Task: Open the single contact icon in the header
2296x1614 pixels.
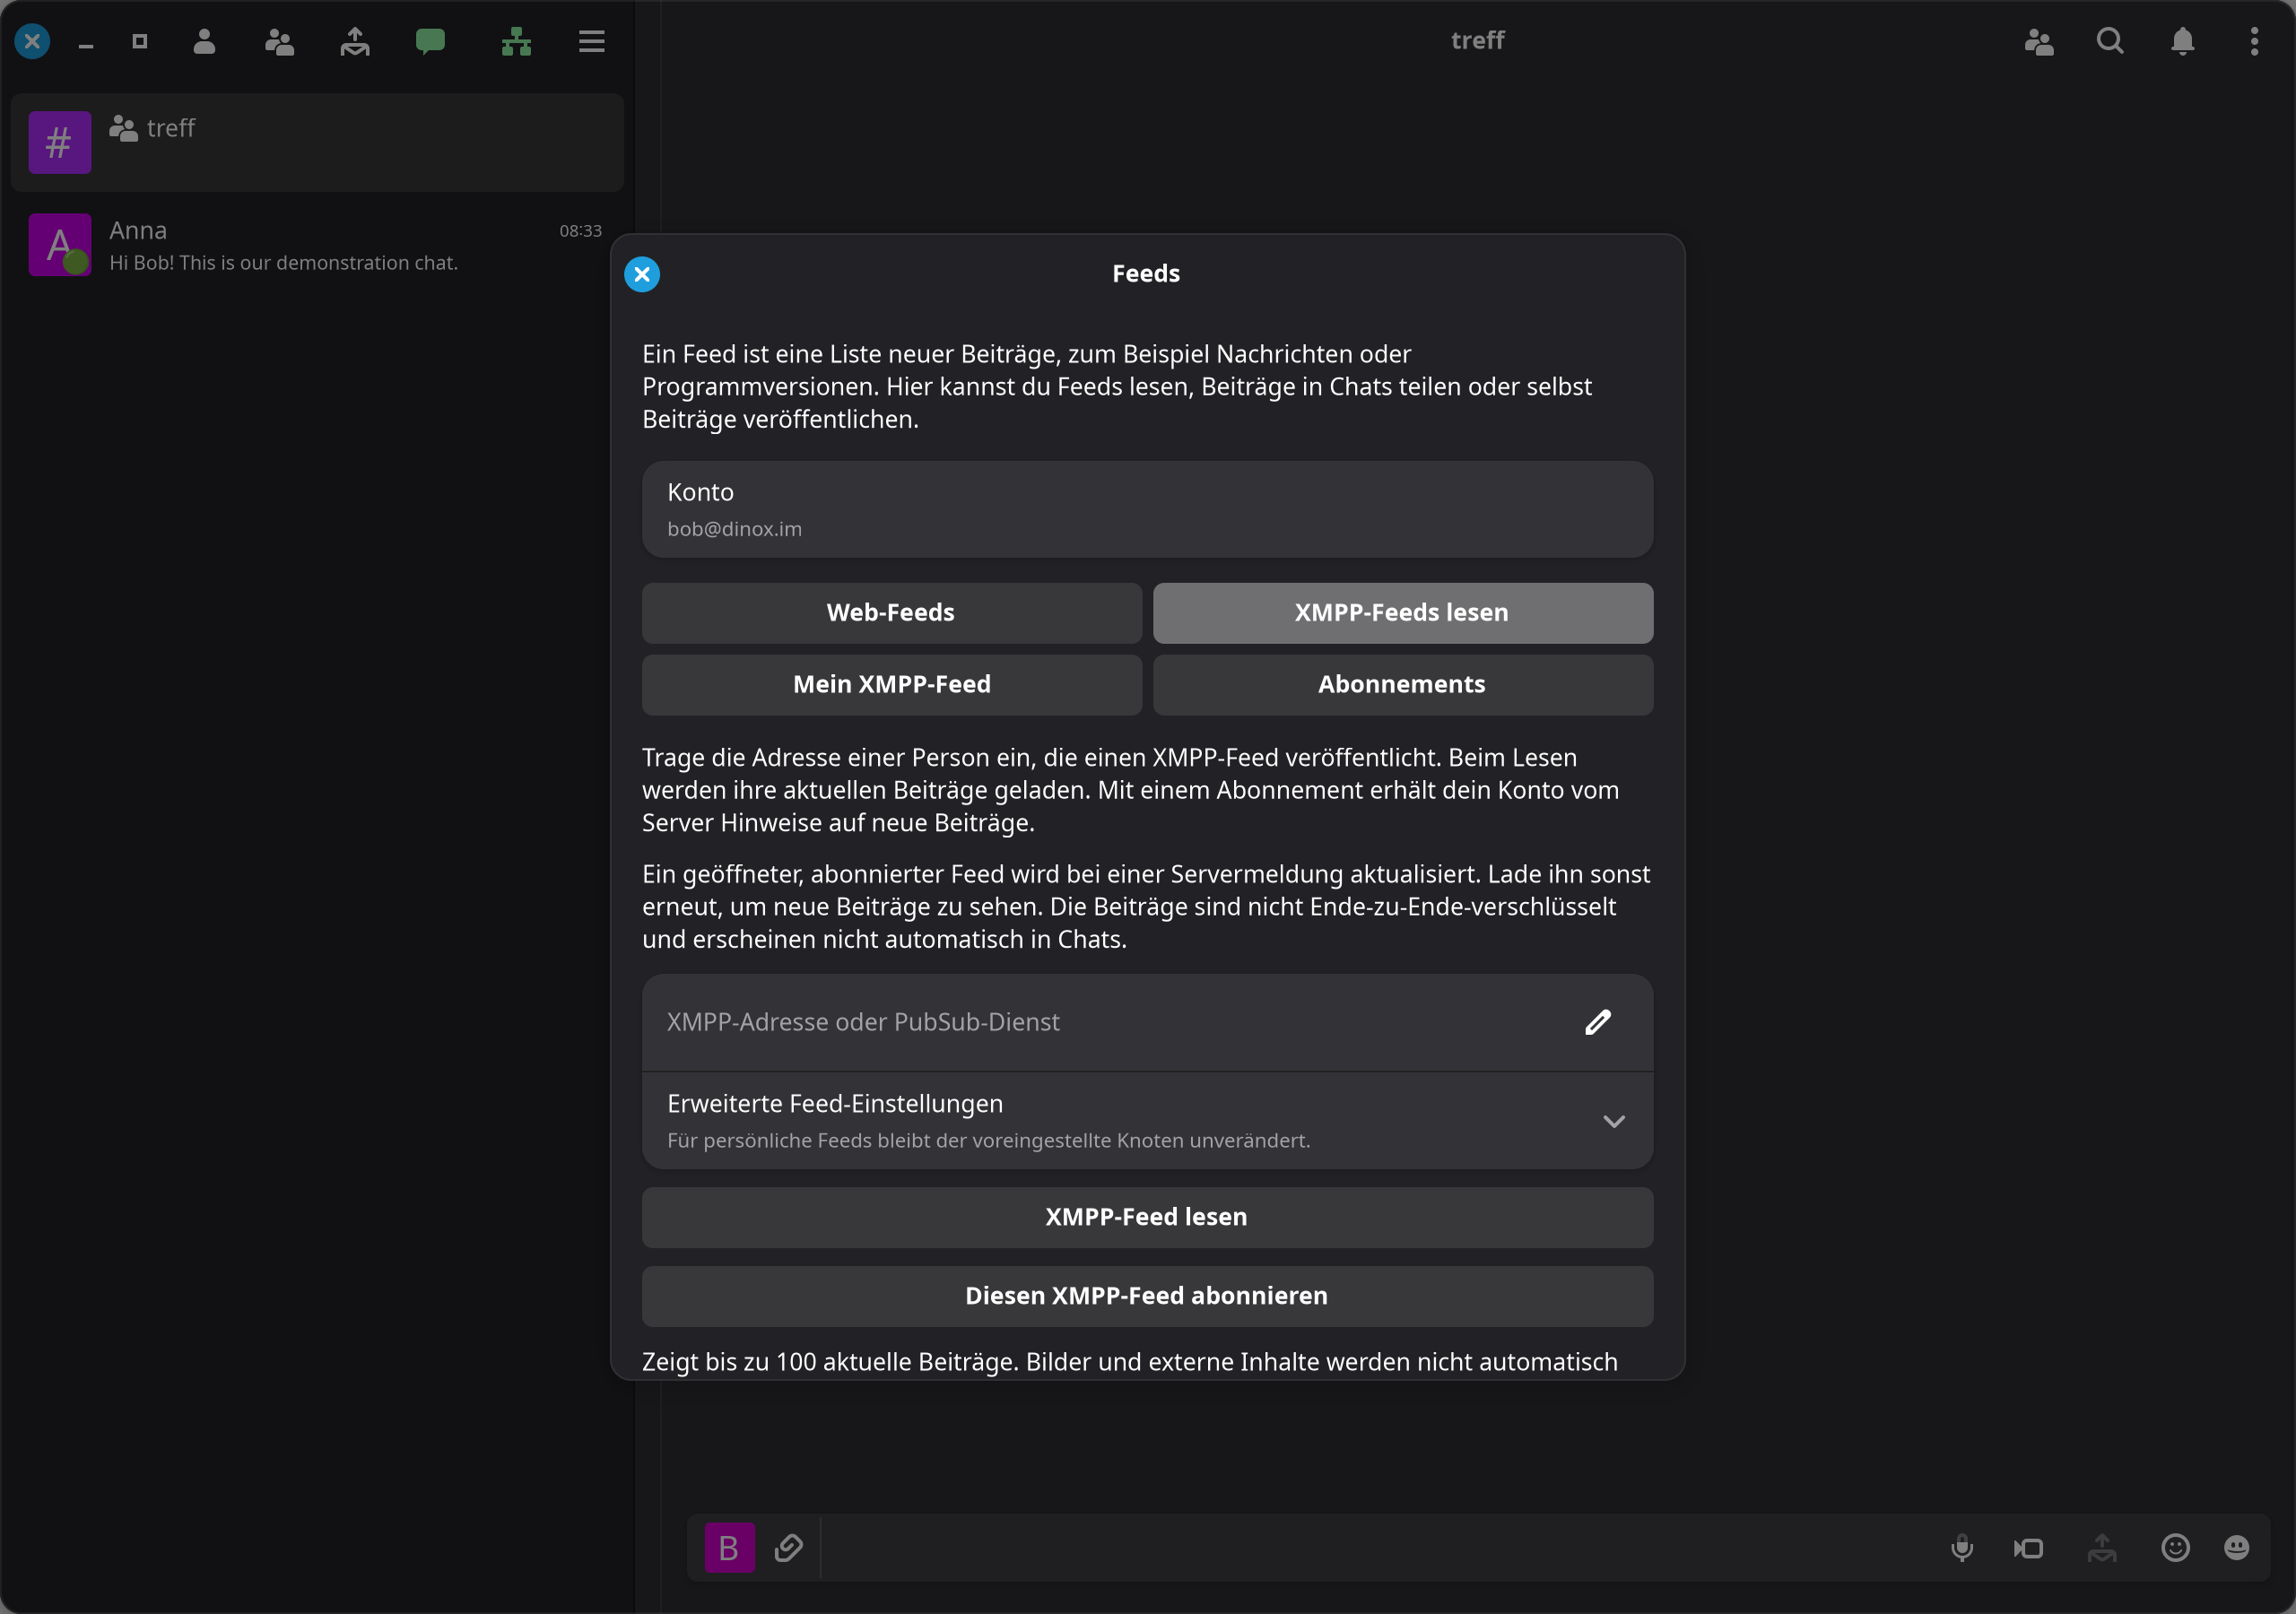Action: (204, 41)
